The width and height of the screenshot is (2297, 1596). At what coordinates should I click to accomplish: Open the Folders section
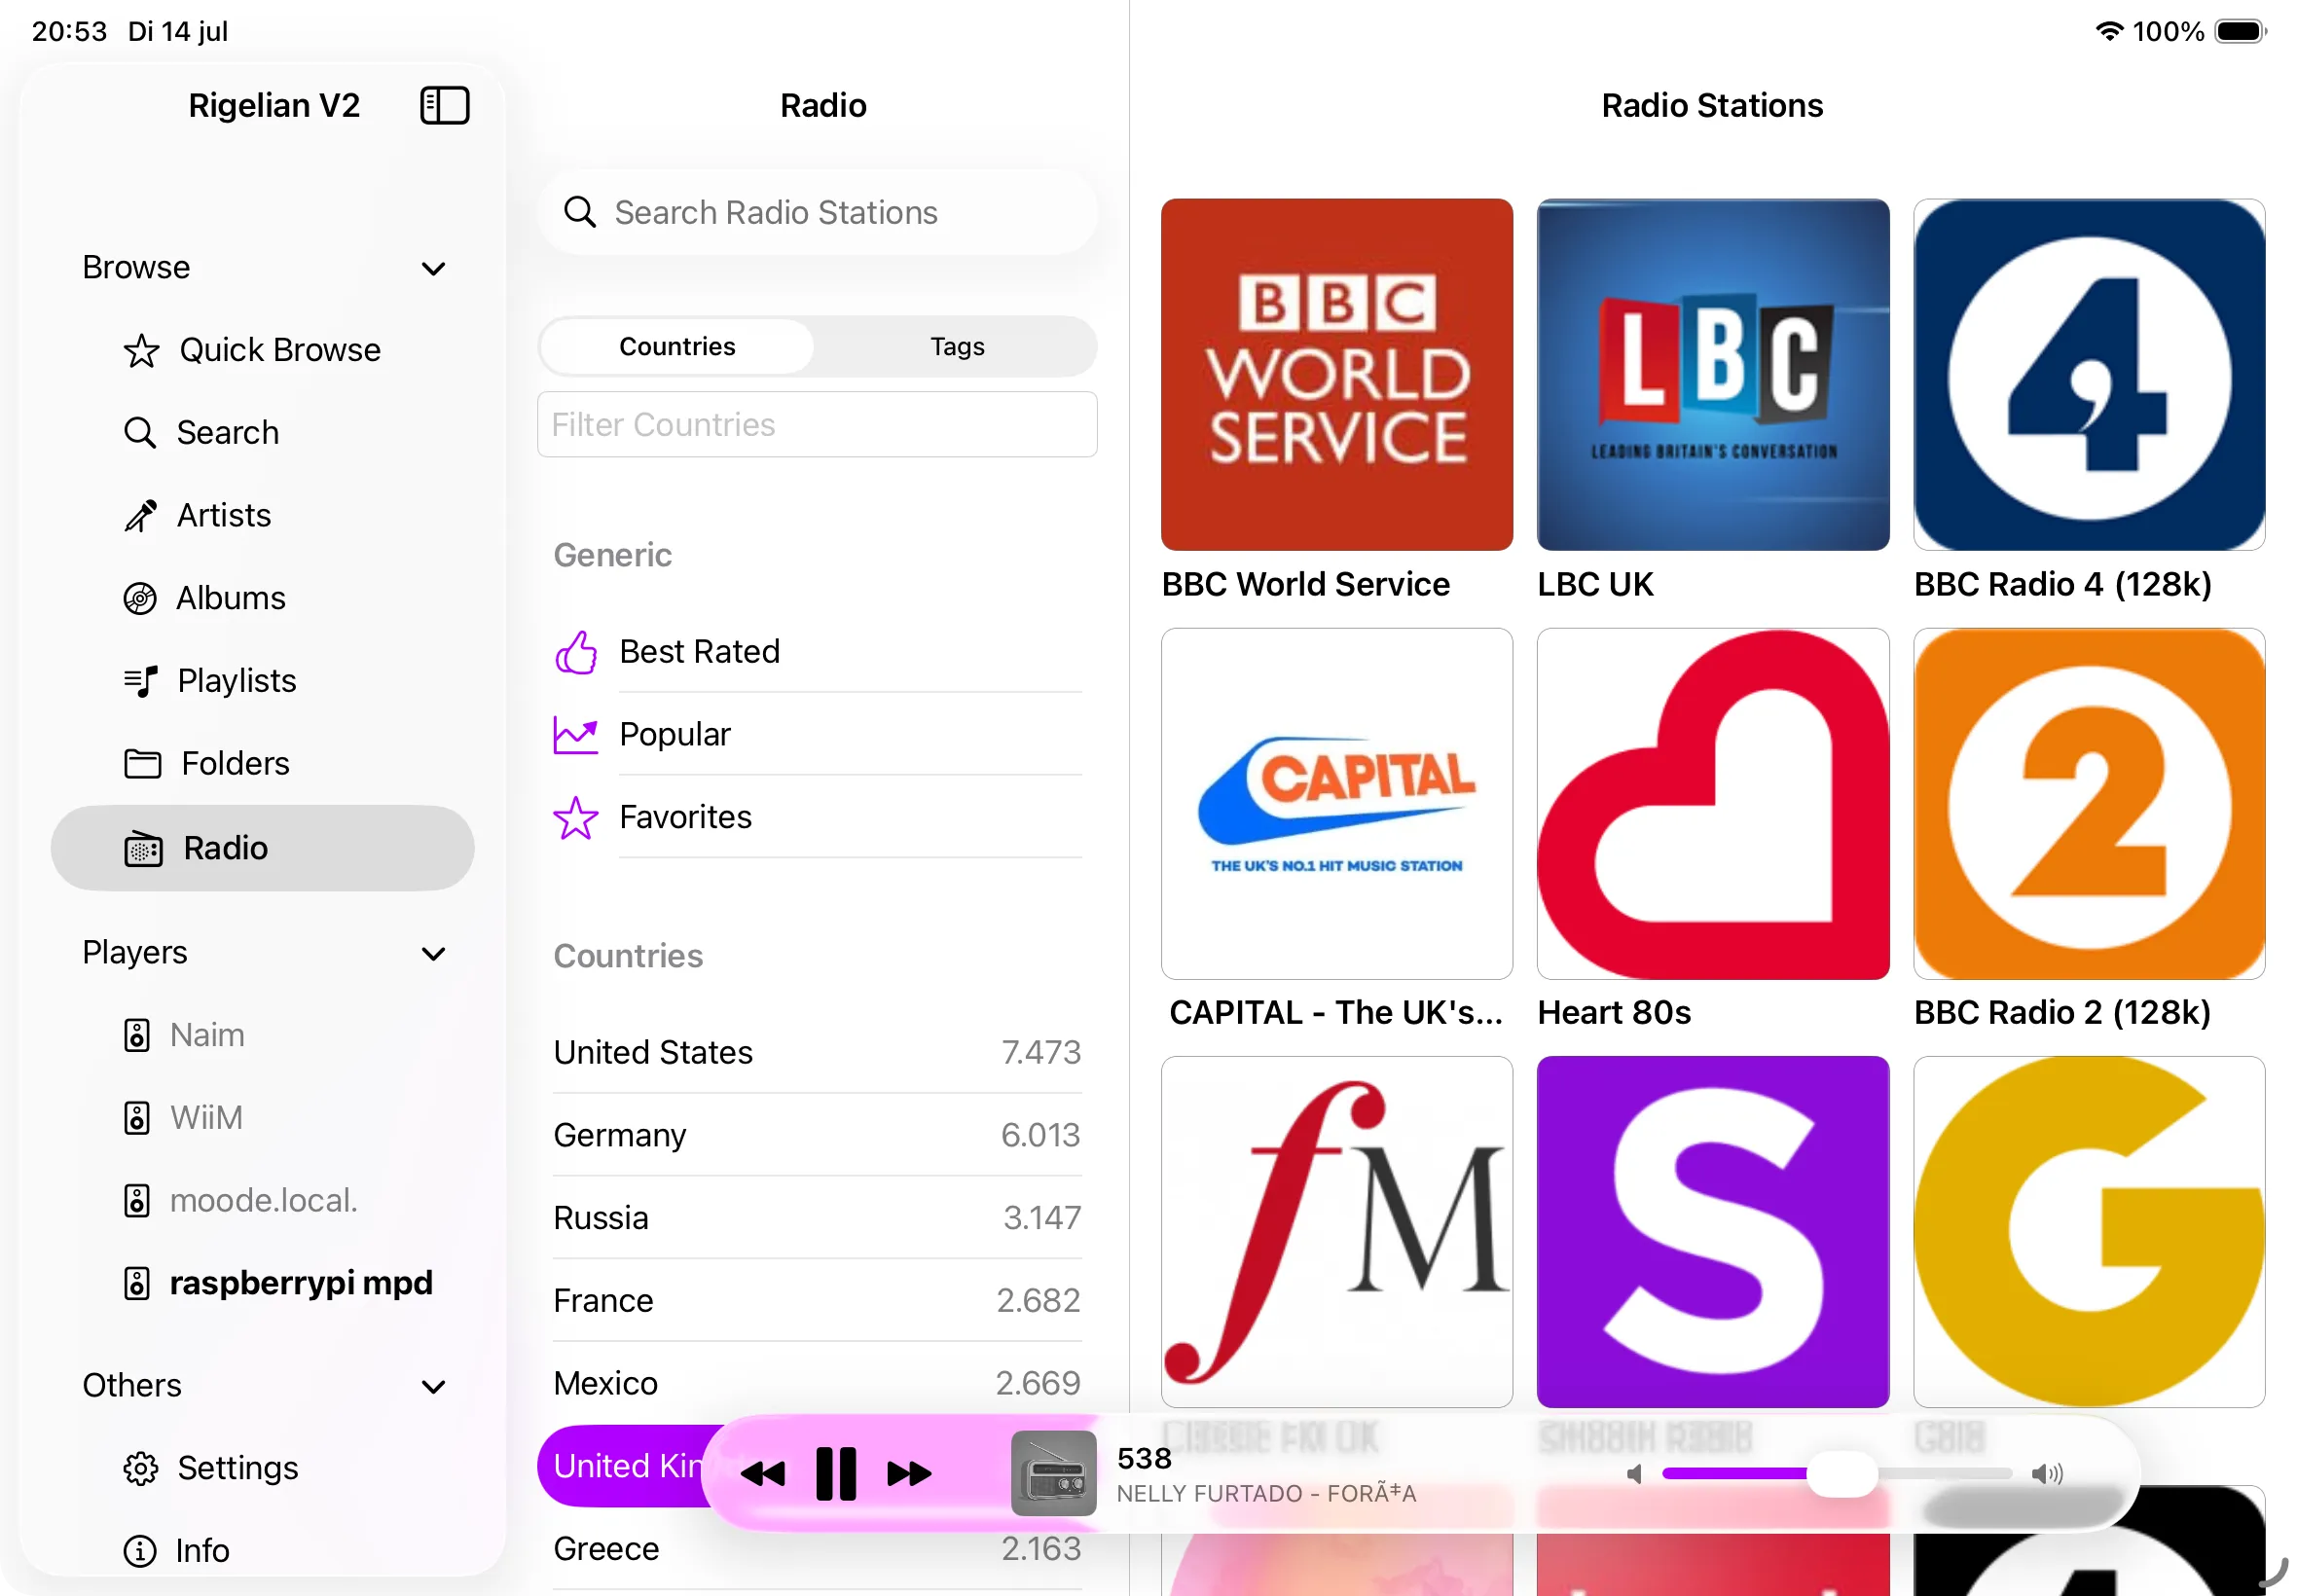(x=262, y=764)
